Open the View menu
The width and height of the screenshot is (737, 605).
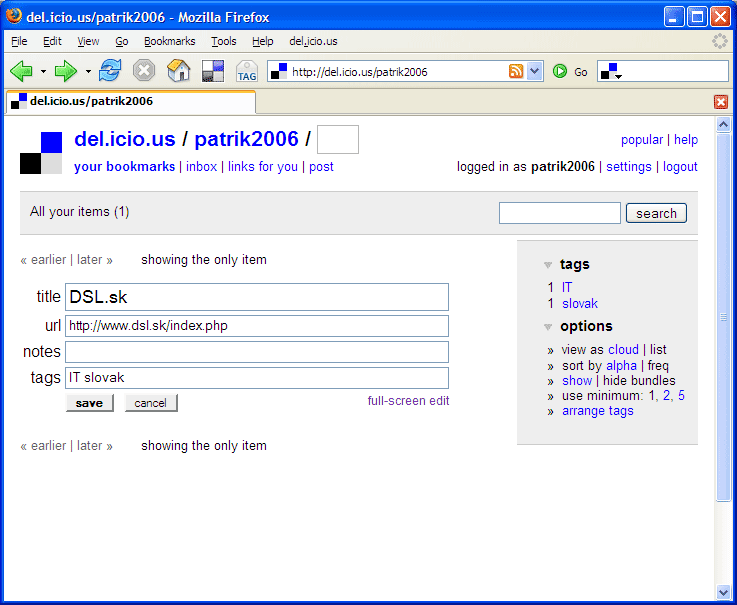point(88,41)
